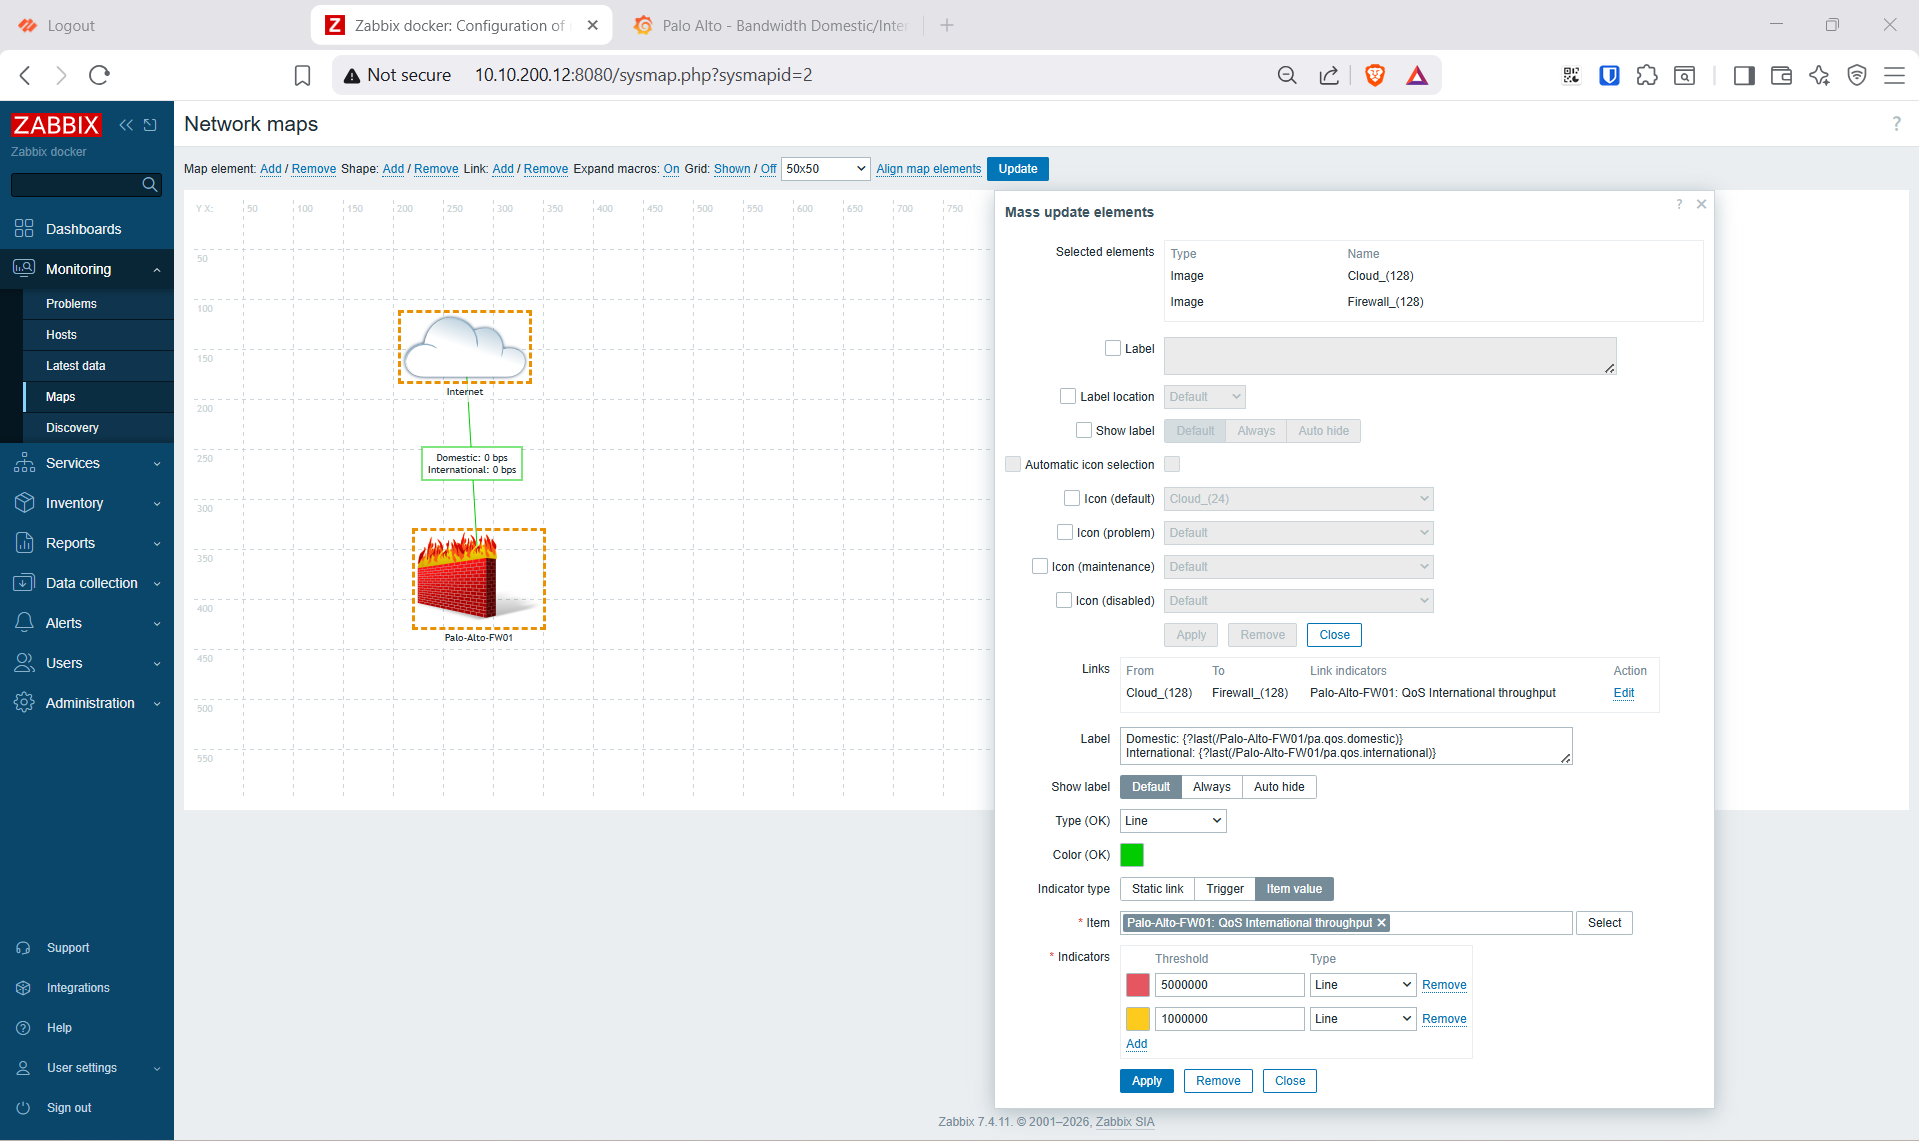Screen dimensions: 1919x1141
Task: Enable the Label checkbox
Action: tap(1113, 348)
